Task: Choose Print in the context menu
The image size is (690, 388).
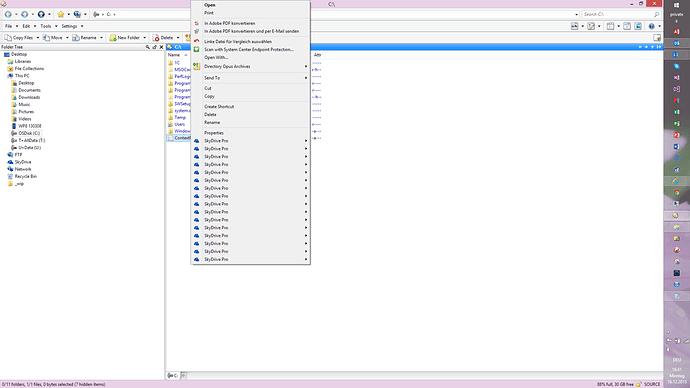Action: coord(250,13)
